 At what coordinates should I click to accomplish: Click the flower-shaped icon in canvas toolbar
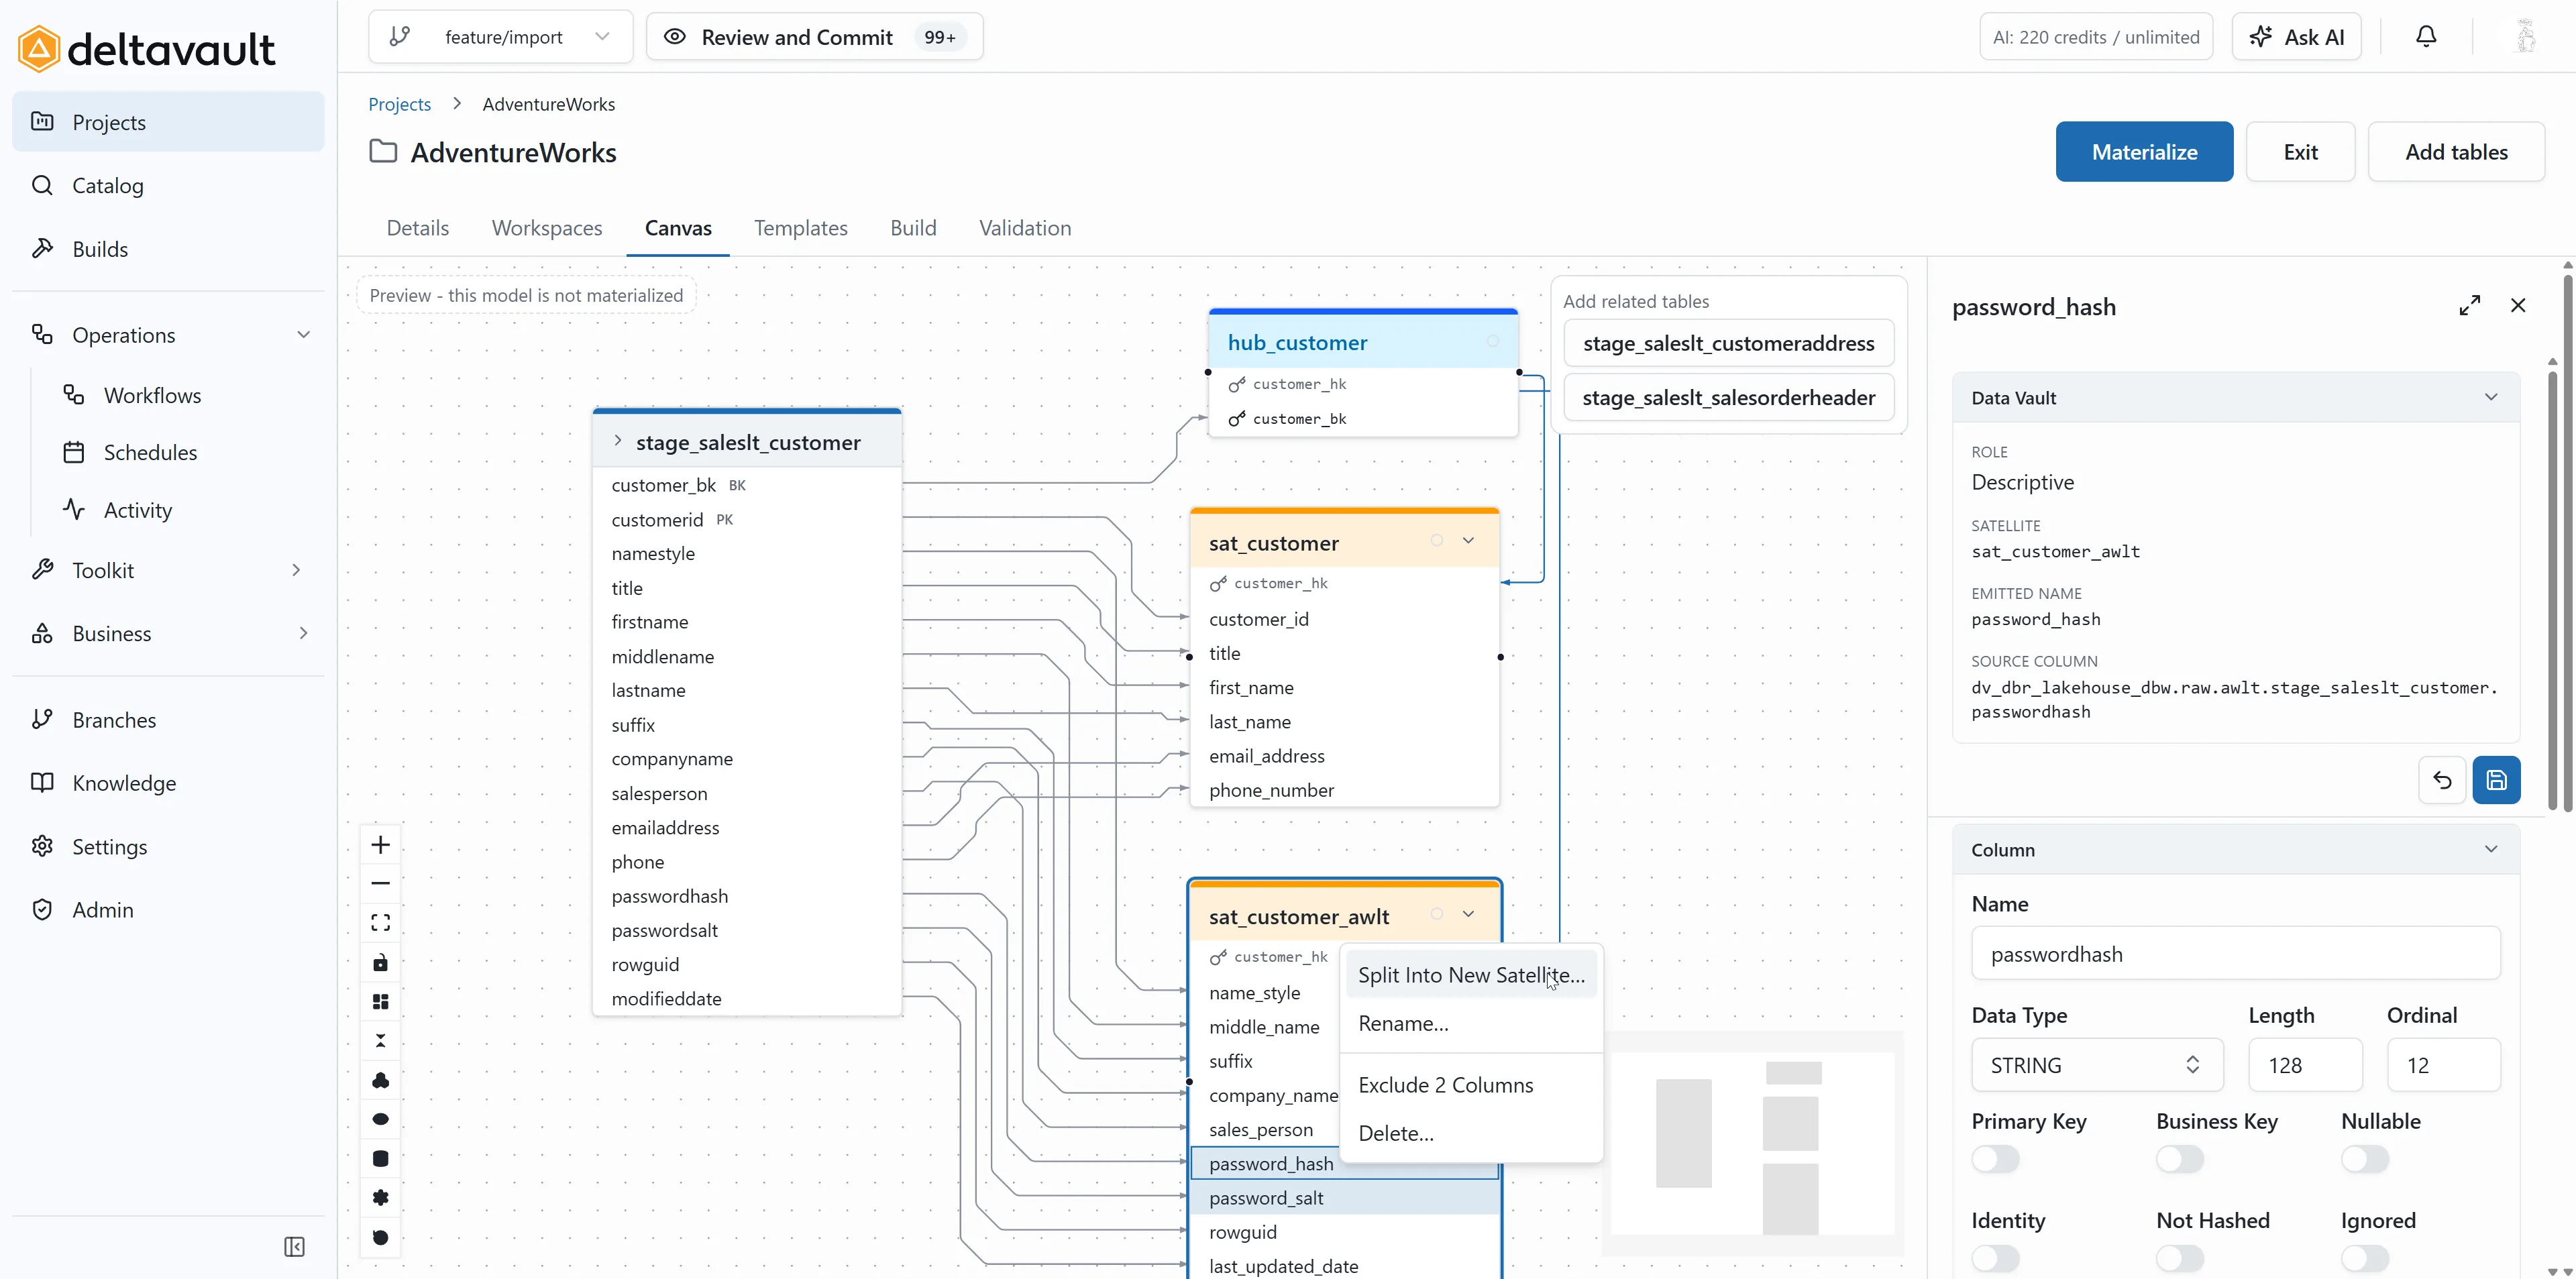click(x=380, y=1198)
